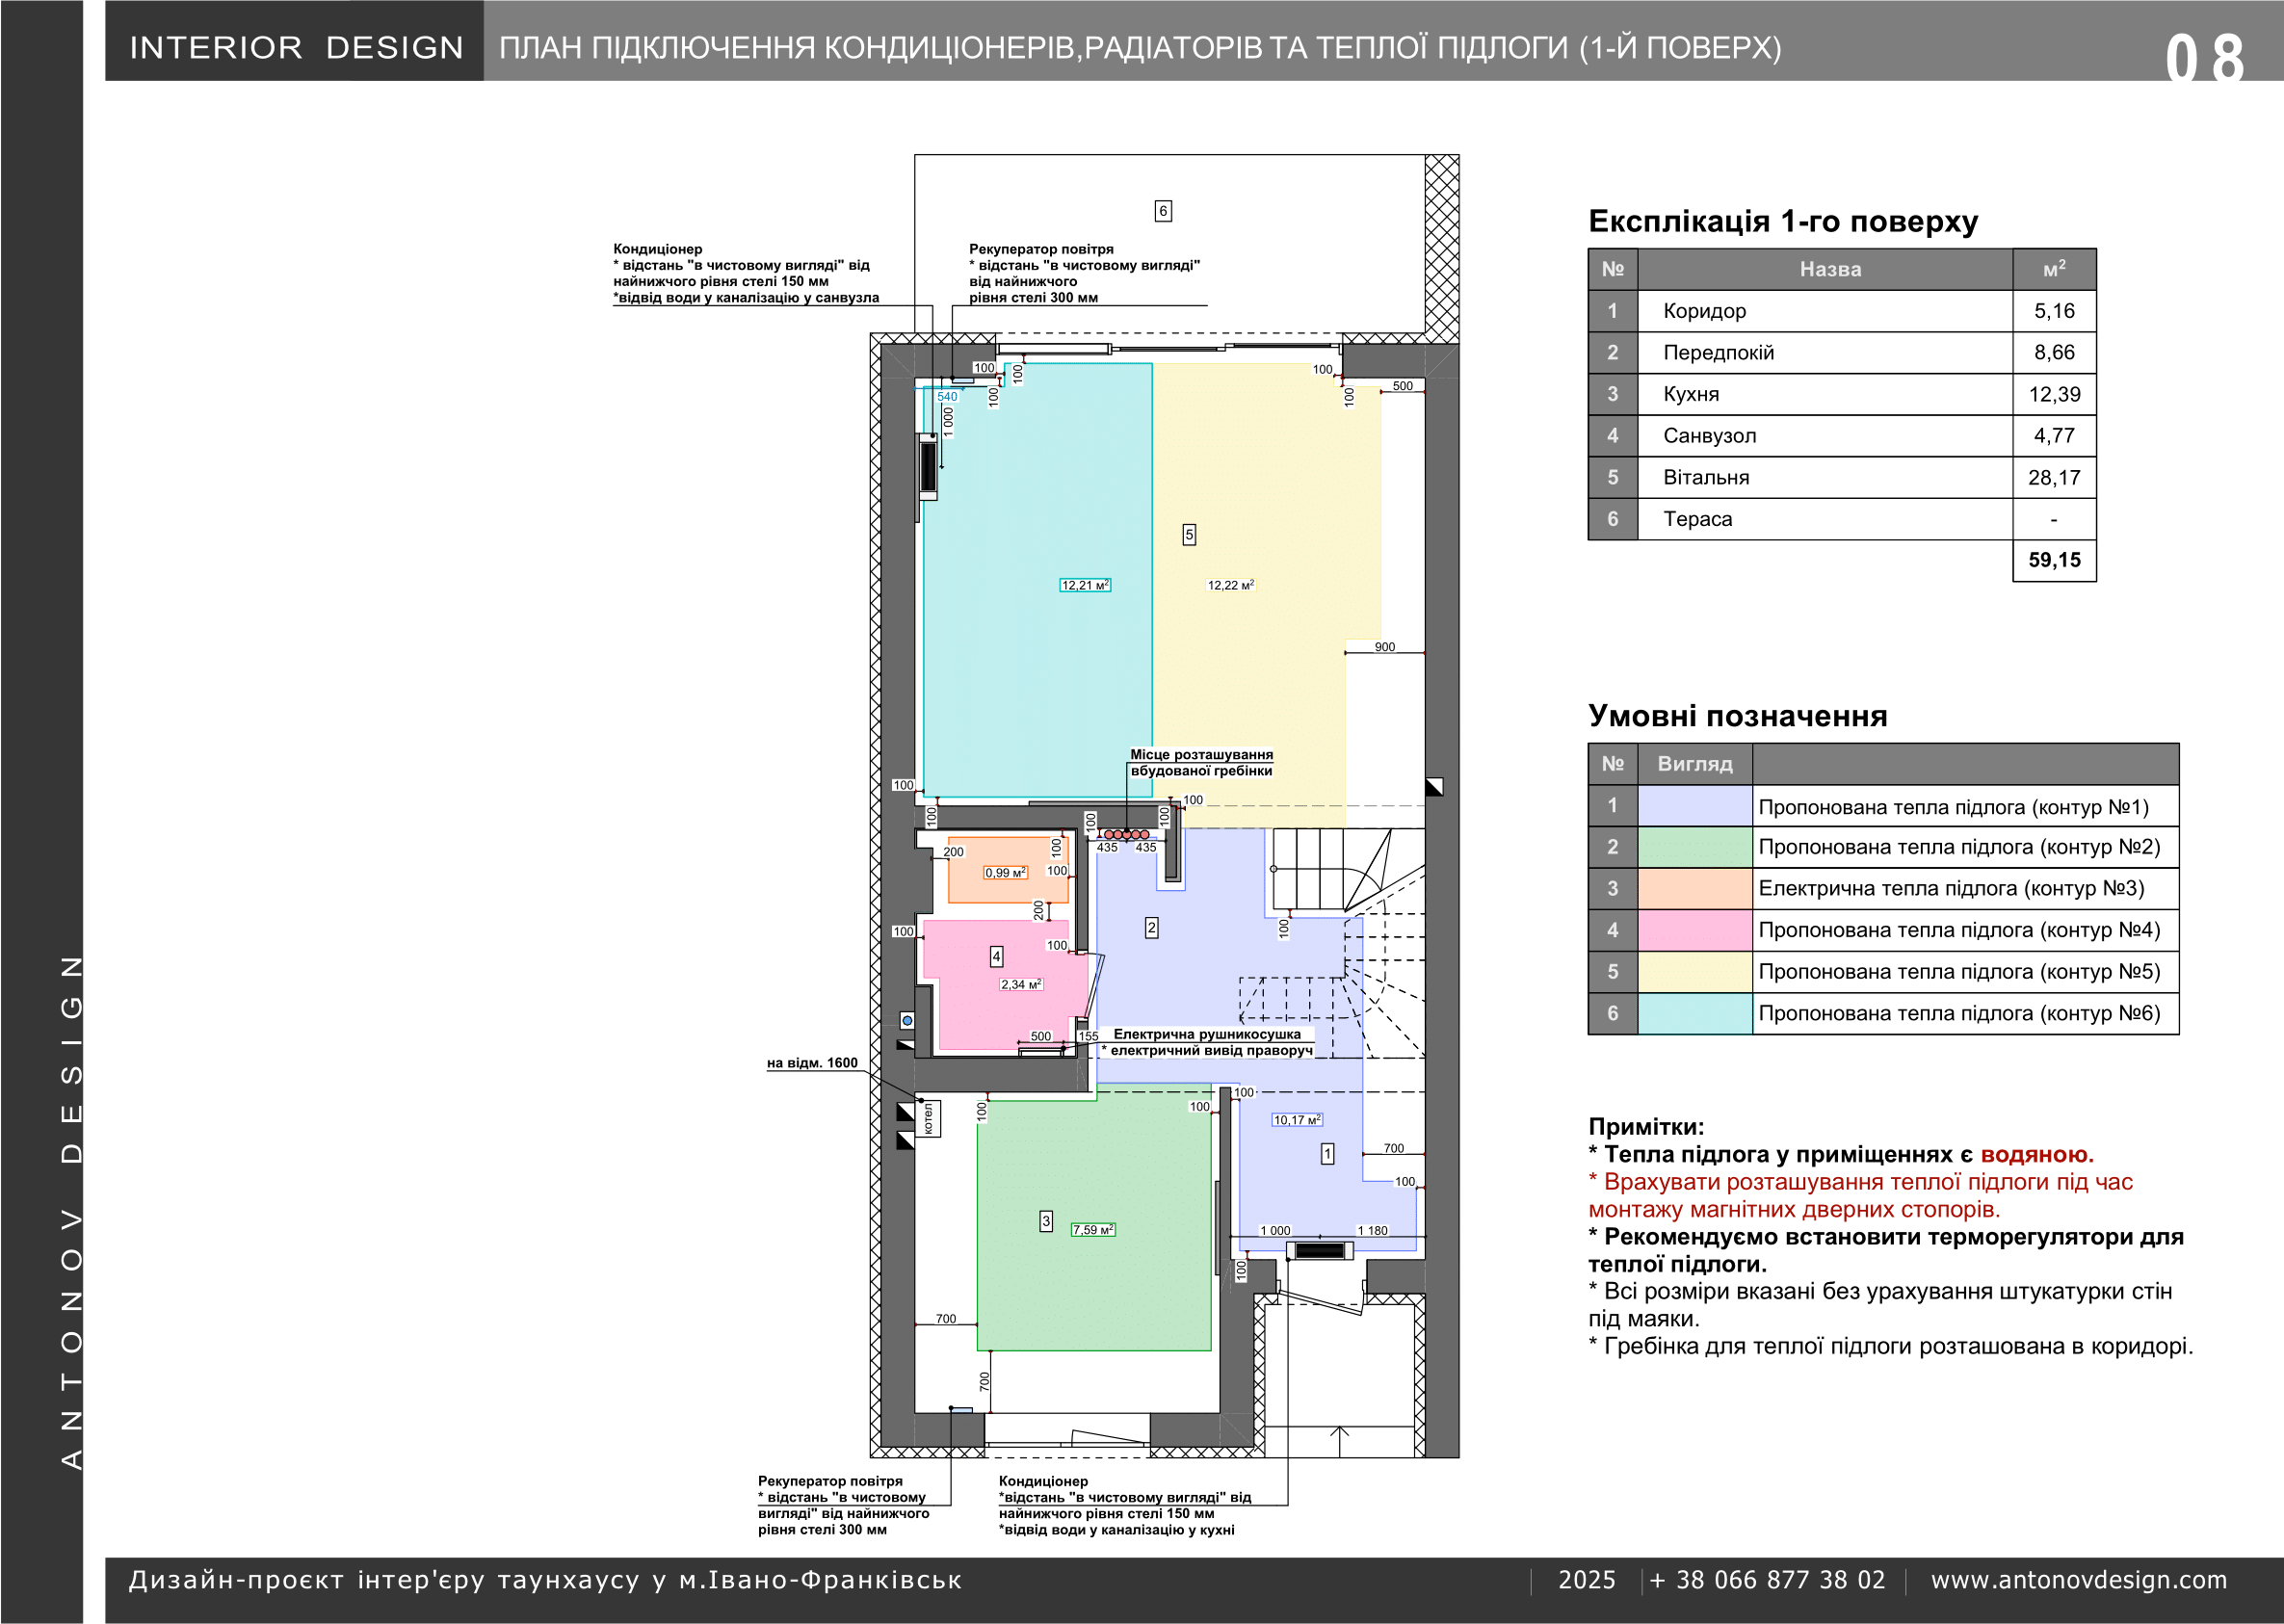
Task: Click the total area '59,15'
Action: pos(2054,560)
